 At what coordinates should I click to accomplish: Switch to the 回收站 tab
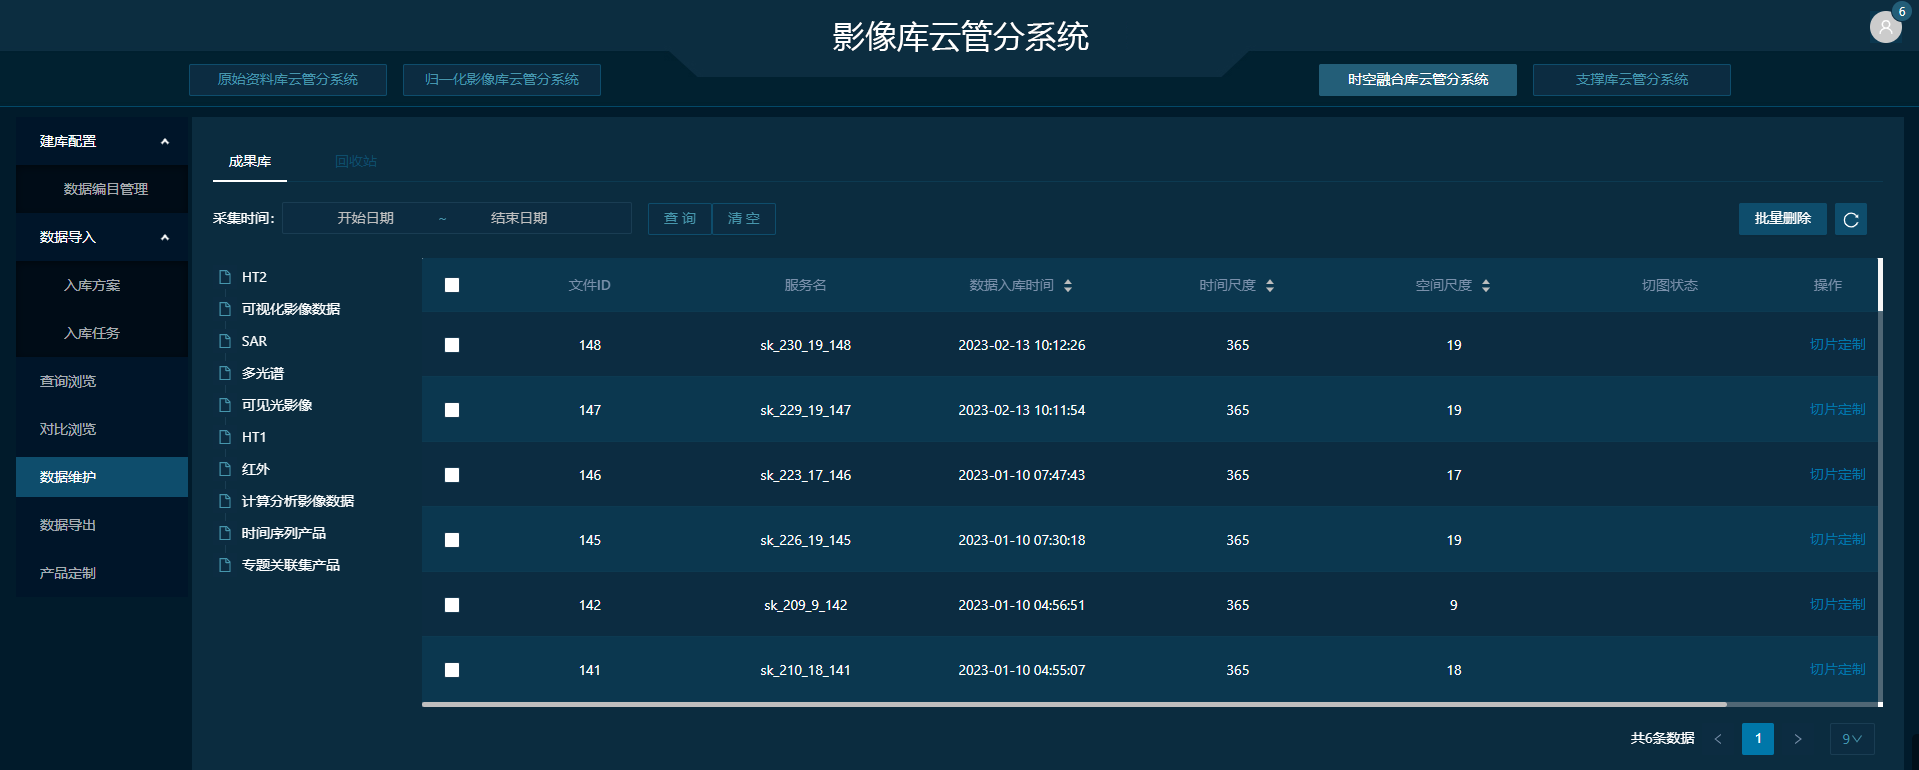coord(355,161)
